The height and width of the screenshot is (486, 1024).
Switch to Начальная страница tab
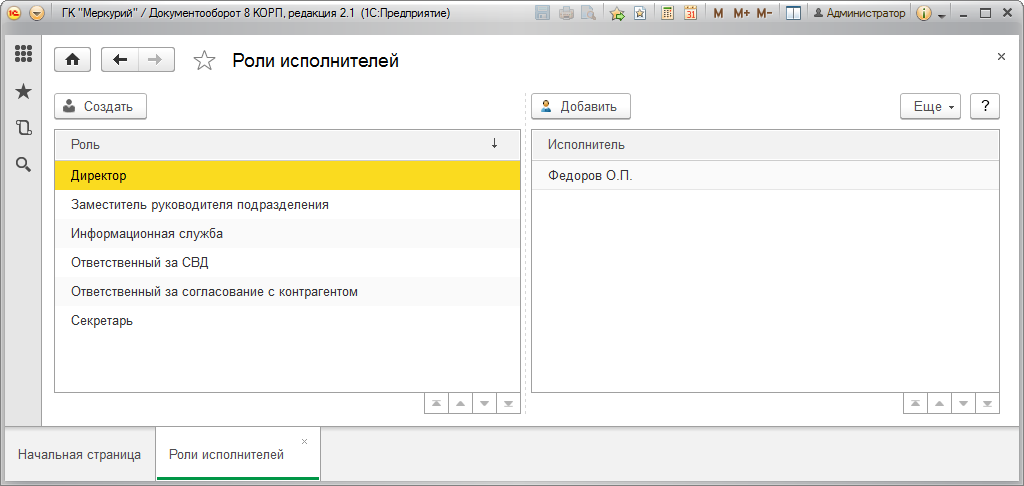(79, 455)
